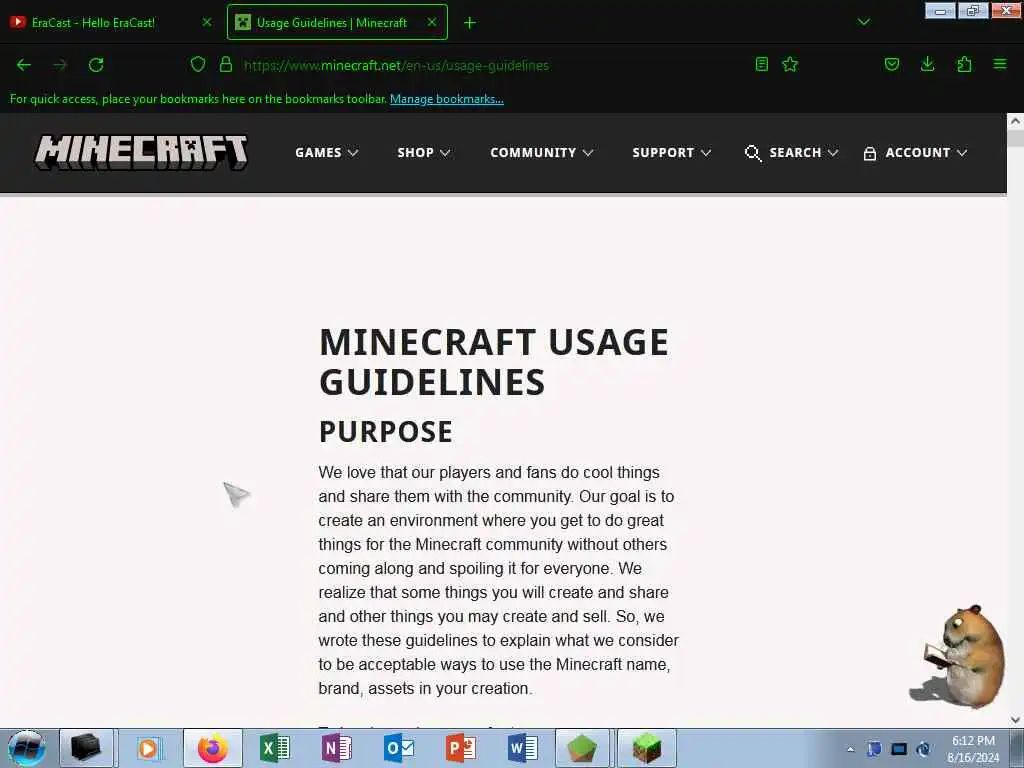The image size is (1024, 768).
Task: Open the Windows Start orb
Action: 27,748
